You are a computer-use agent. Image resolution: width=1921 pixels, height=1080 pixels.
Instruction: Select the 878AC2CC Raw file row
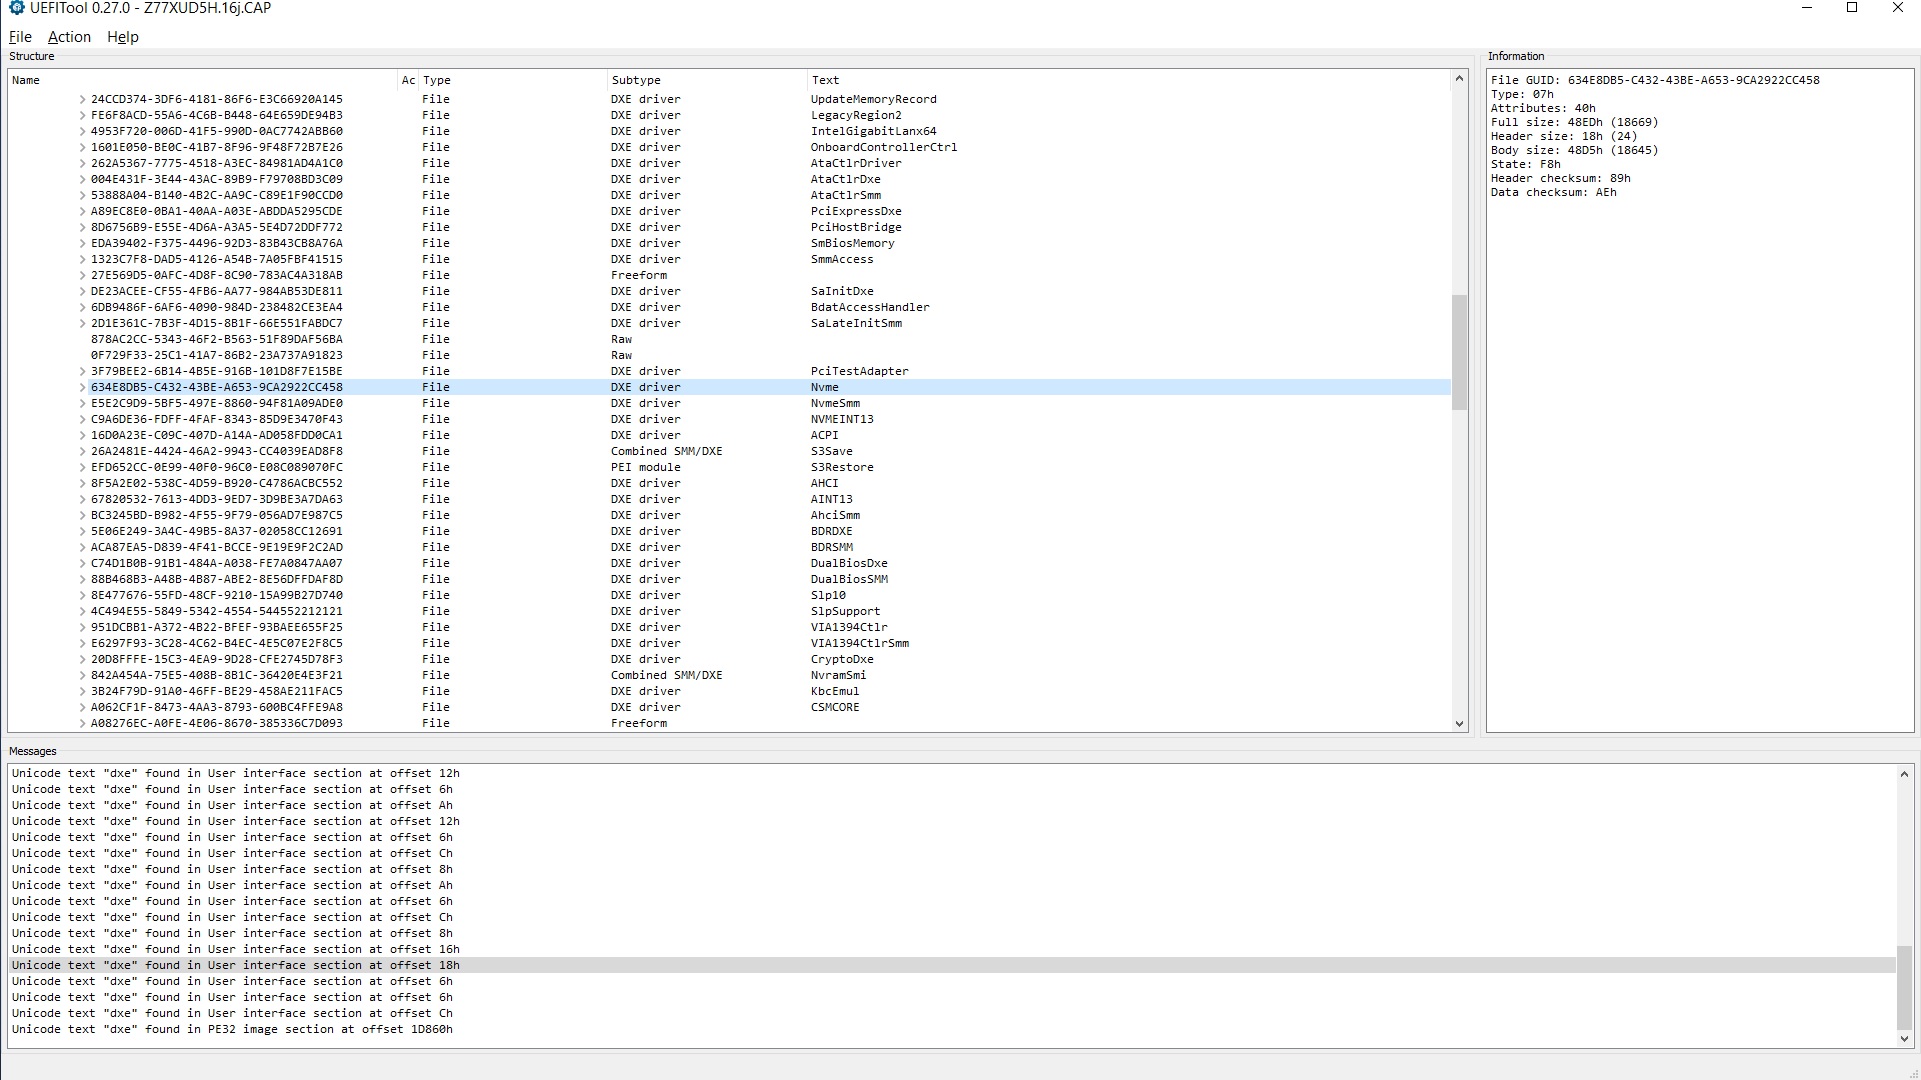[730, 339]
